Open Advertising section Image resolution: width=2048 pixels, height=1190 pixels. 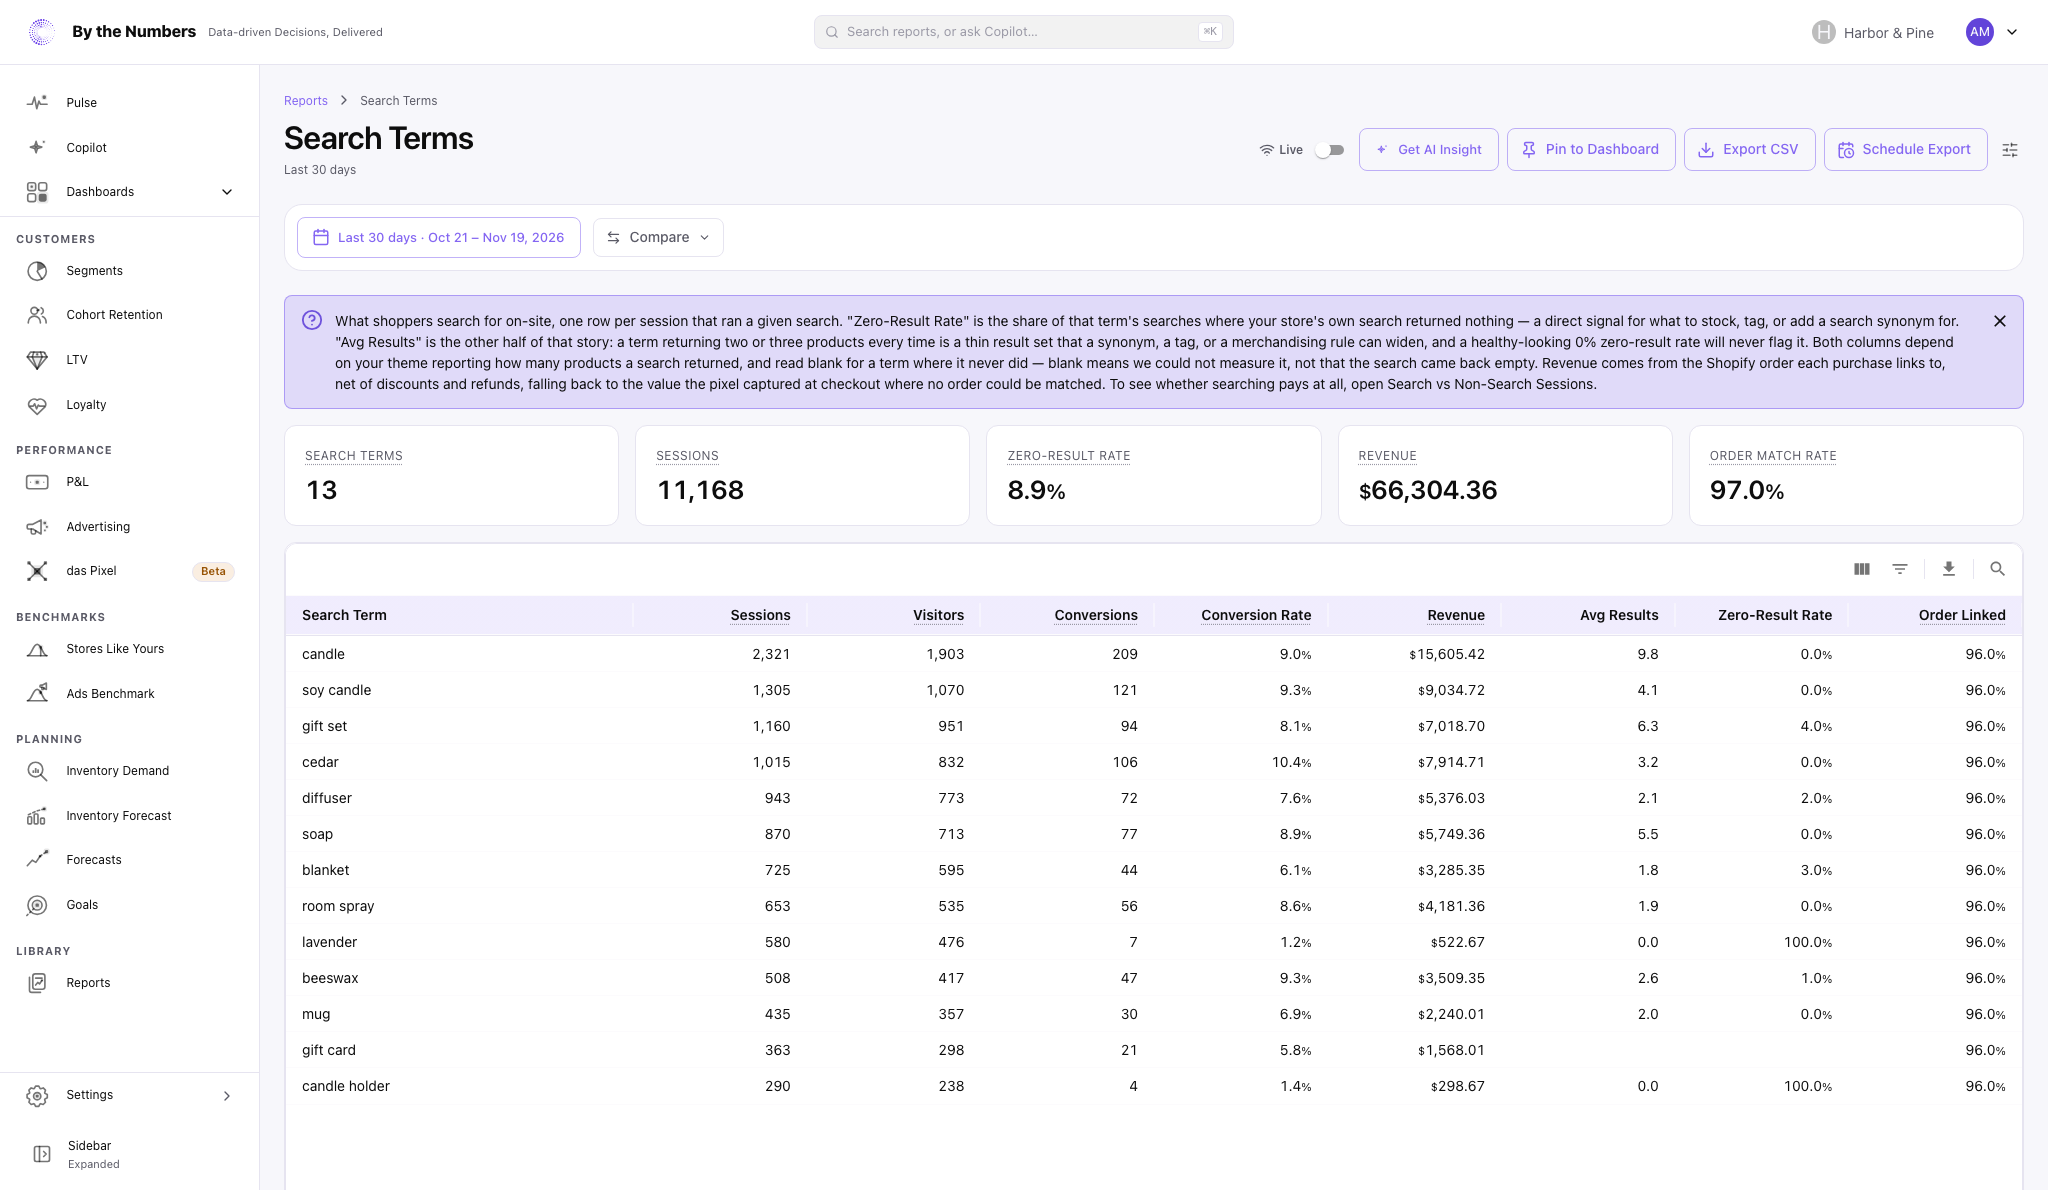pyautogui.click(x=130, y=527)
